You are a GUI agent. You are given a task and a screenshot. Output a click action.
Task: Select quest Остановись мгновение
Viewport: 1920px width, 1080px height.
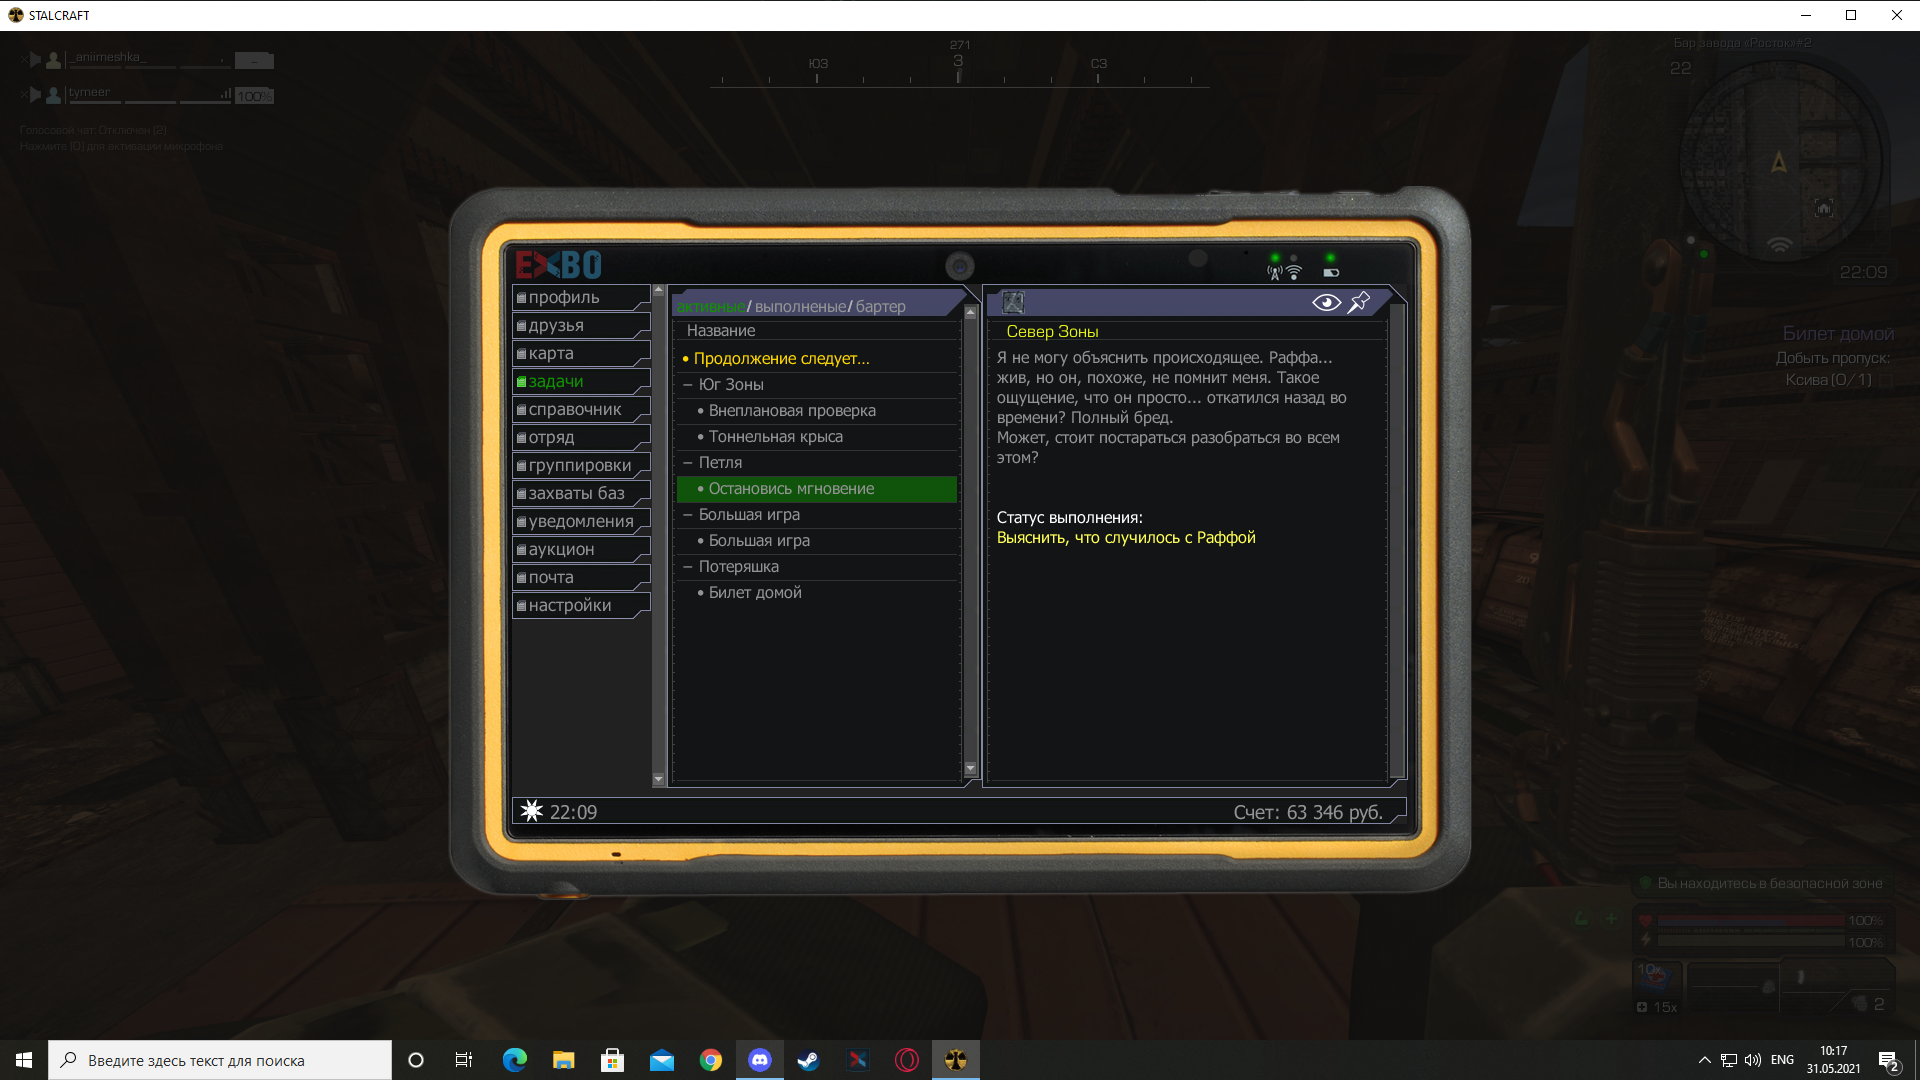pyautogui.click(x=816, y=489)
